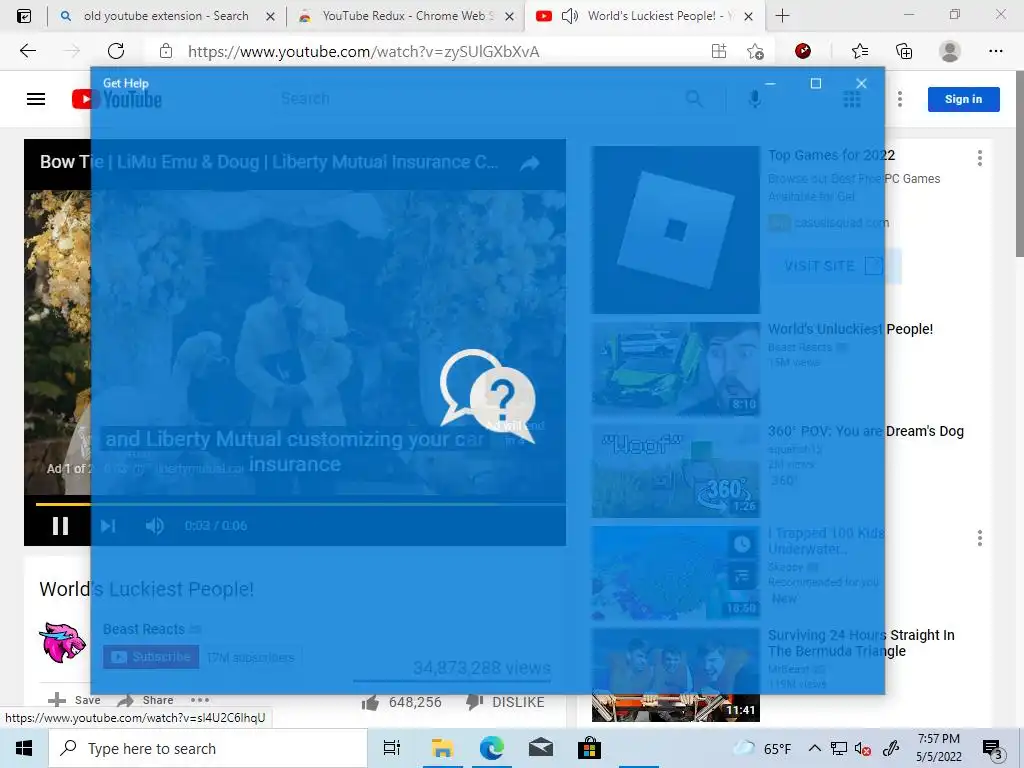The height and width of the screenshot is (768, 1024).
Task: Mute the video player volume icon
Action: 155,526
